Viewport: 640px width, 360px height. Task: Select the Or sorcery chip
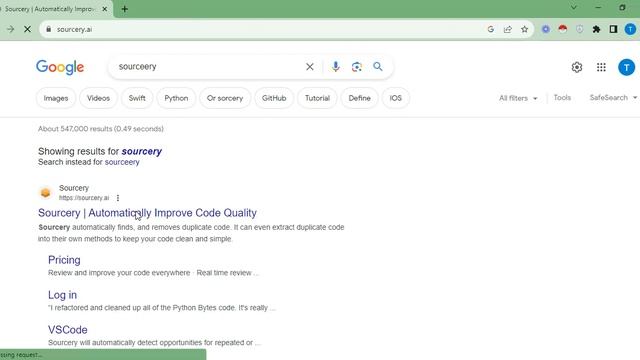point(225,98)
